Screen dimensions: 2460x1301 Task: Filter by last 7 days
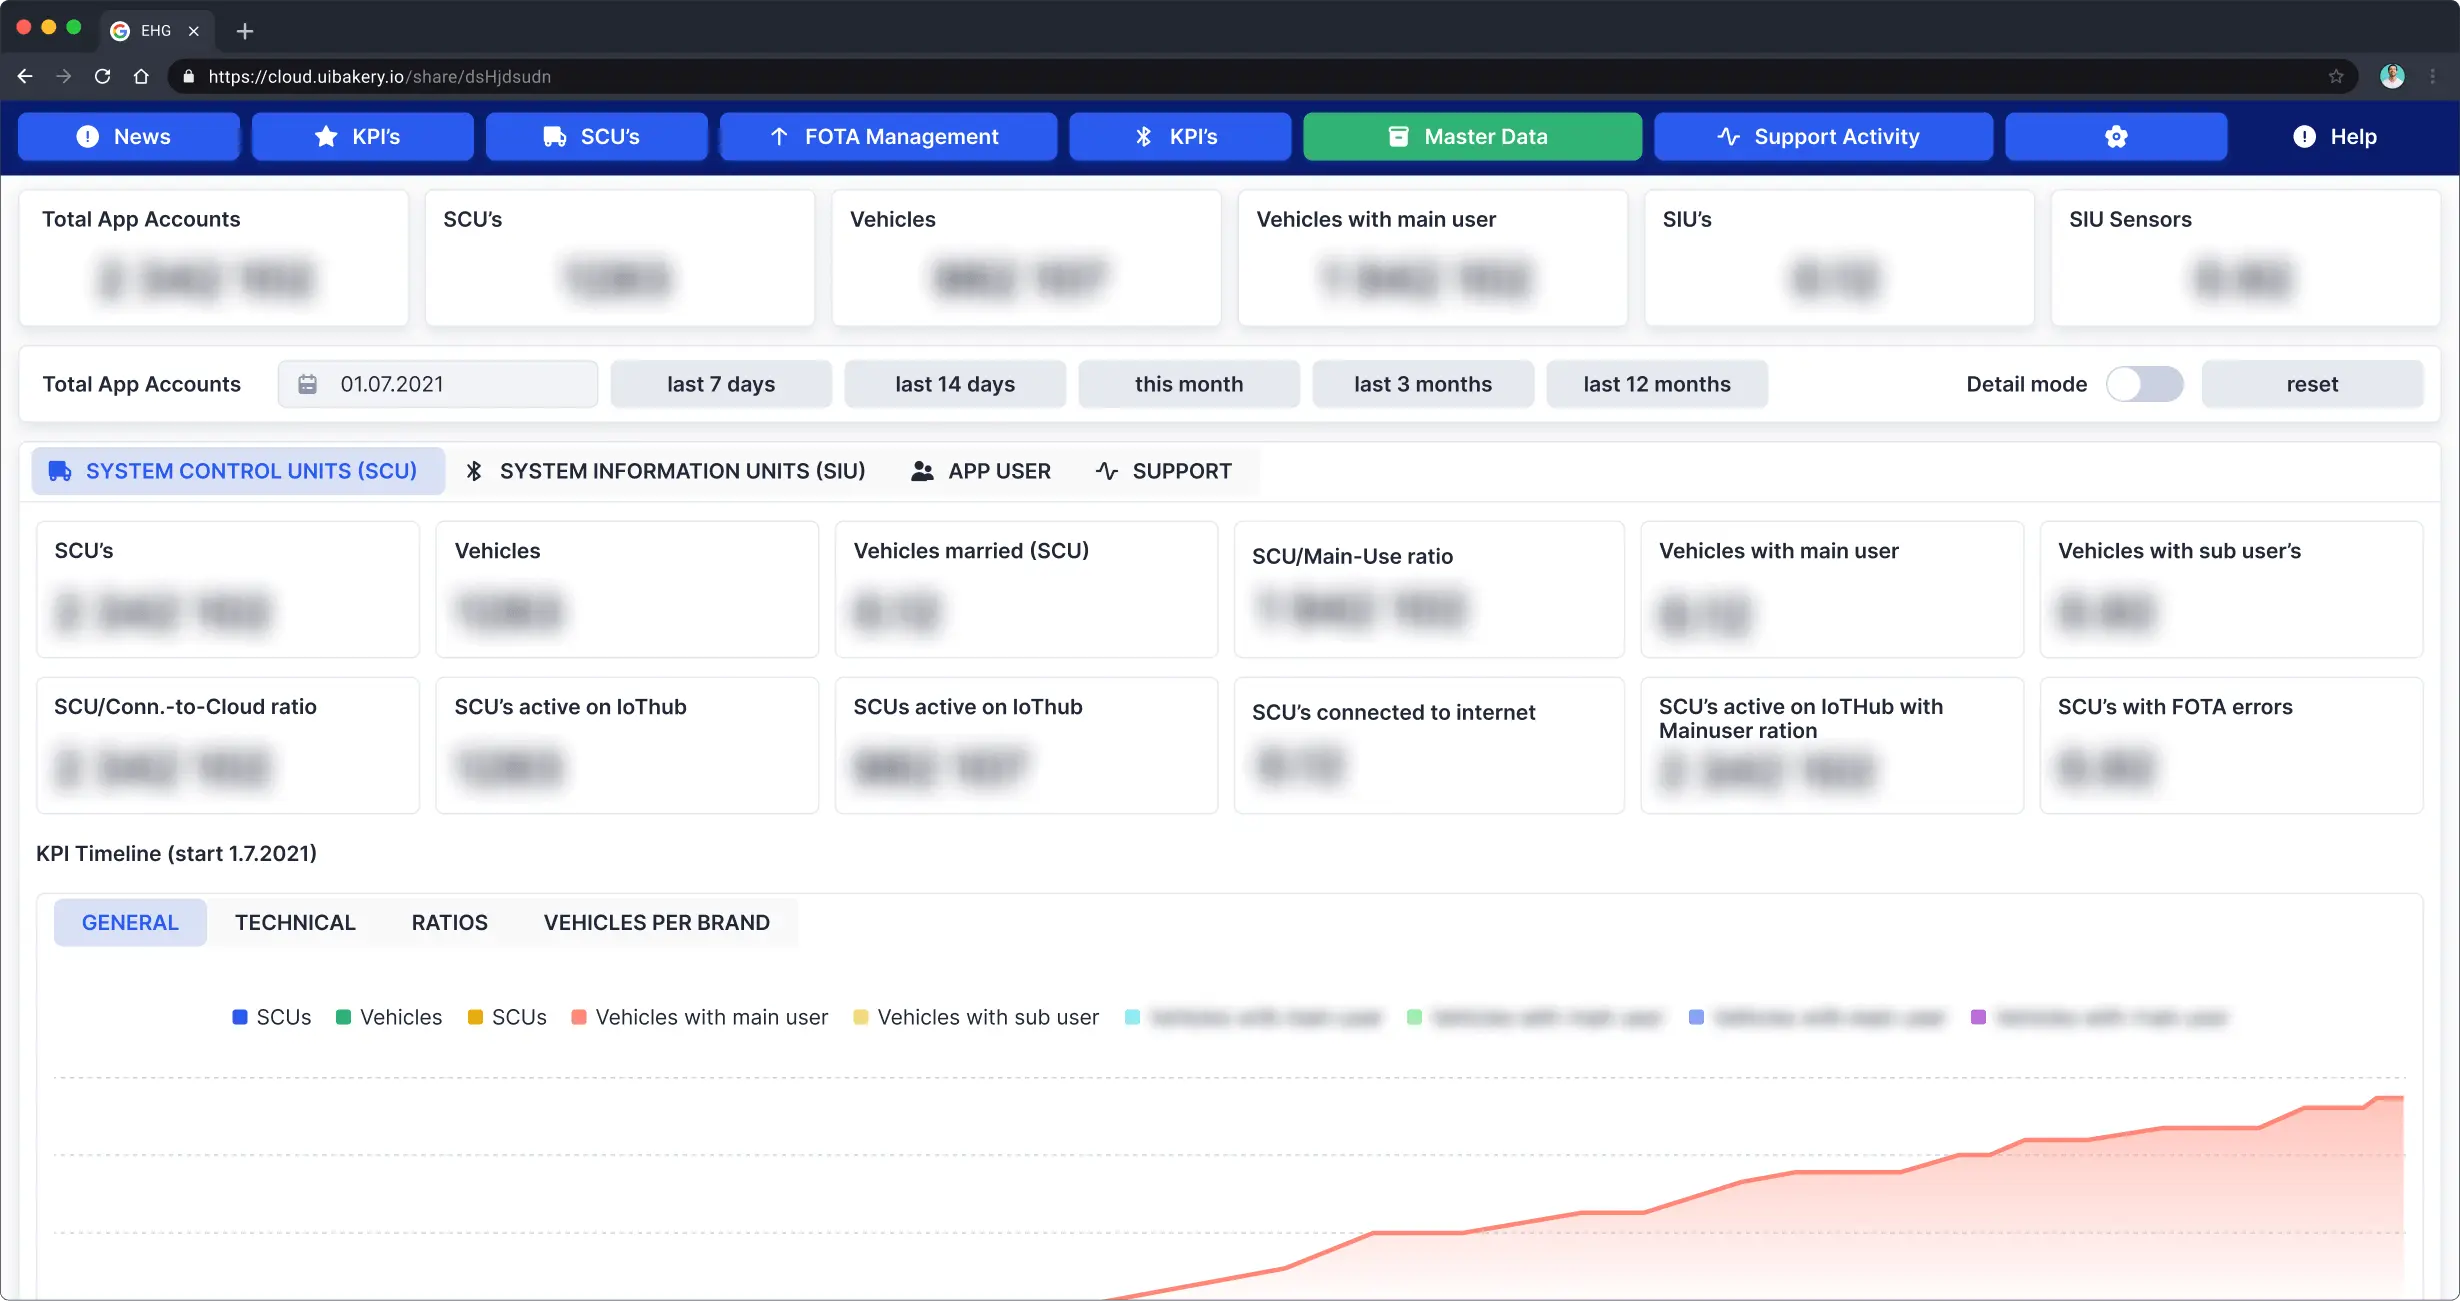pyautogui.click(x=721, y=384)
